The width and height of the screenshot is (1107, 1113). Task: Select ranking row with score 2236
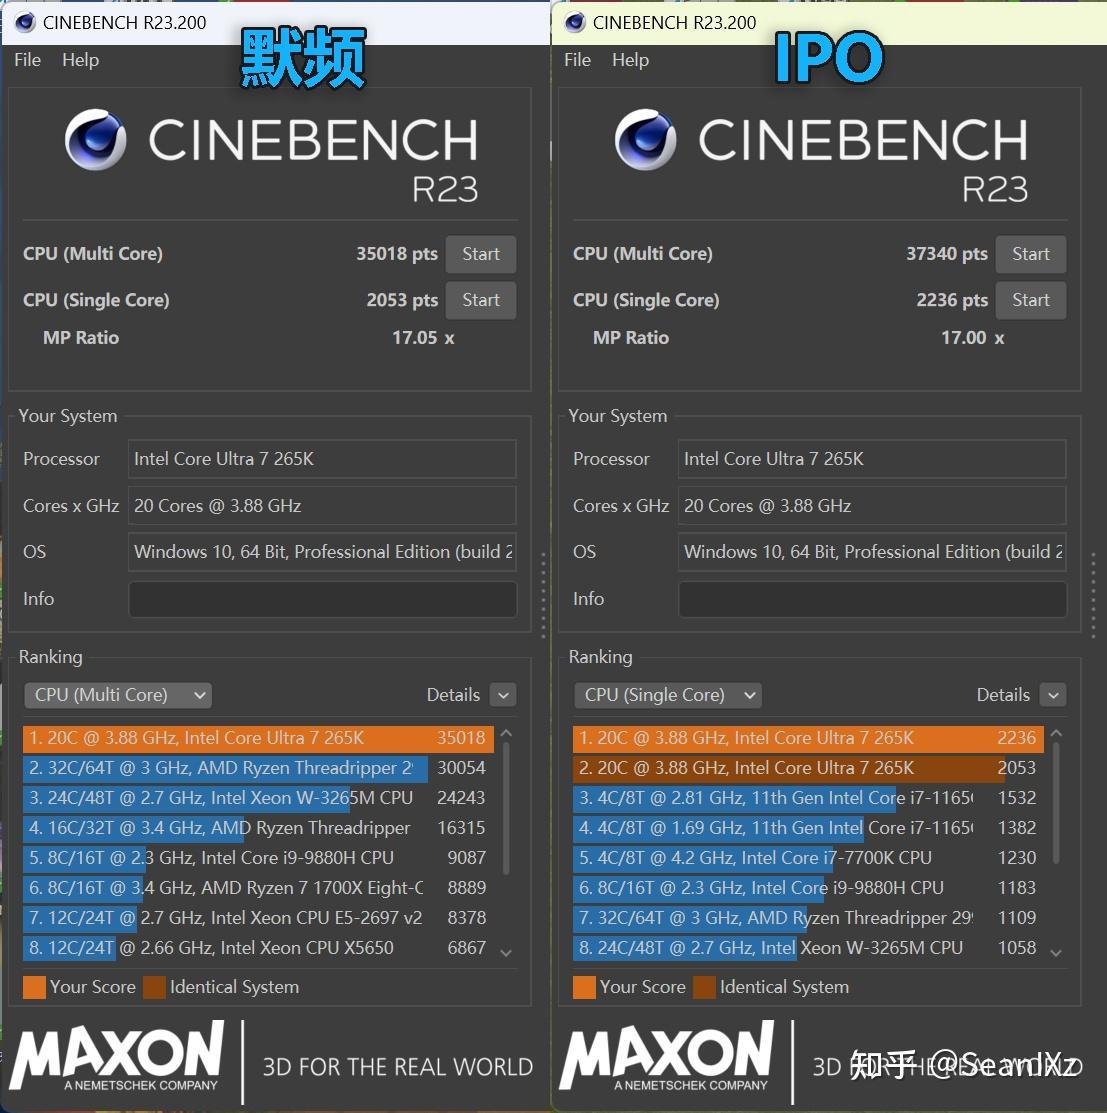808,738
